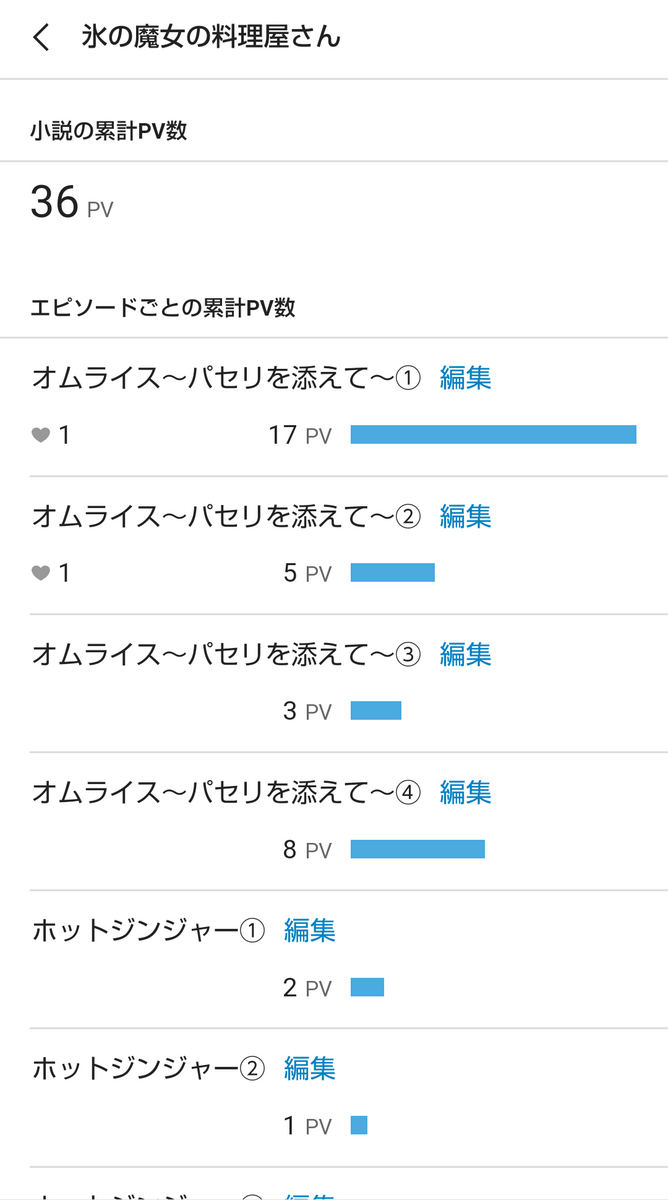Select the 8 PV blue bar
This screenshot has height=1200, width=668.
pos(417,849)
